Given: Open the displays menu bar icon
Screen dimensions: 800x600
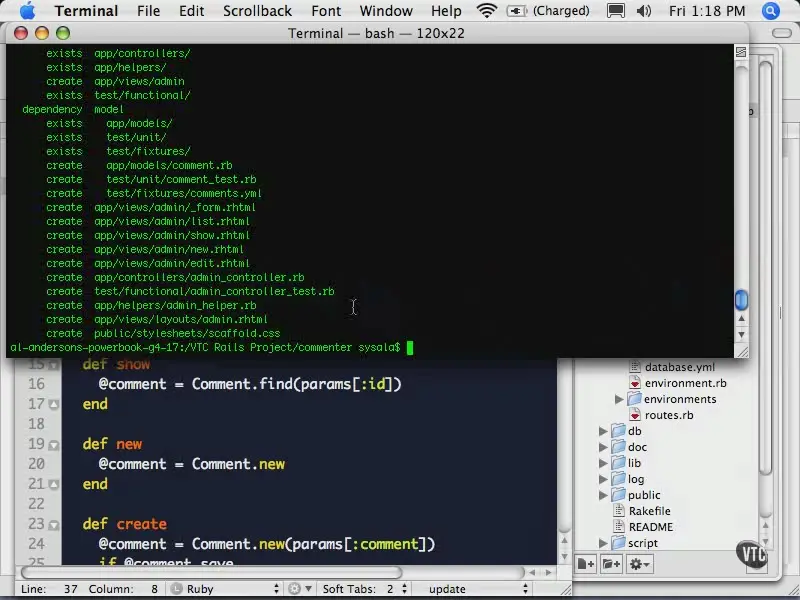Looking at the screenshot, I should point(616,11).
